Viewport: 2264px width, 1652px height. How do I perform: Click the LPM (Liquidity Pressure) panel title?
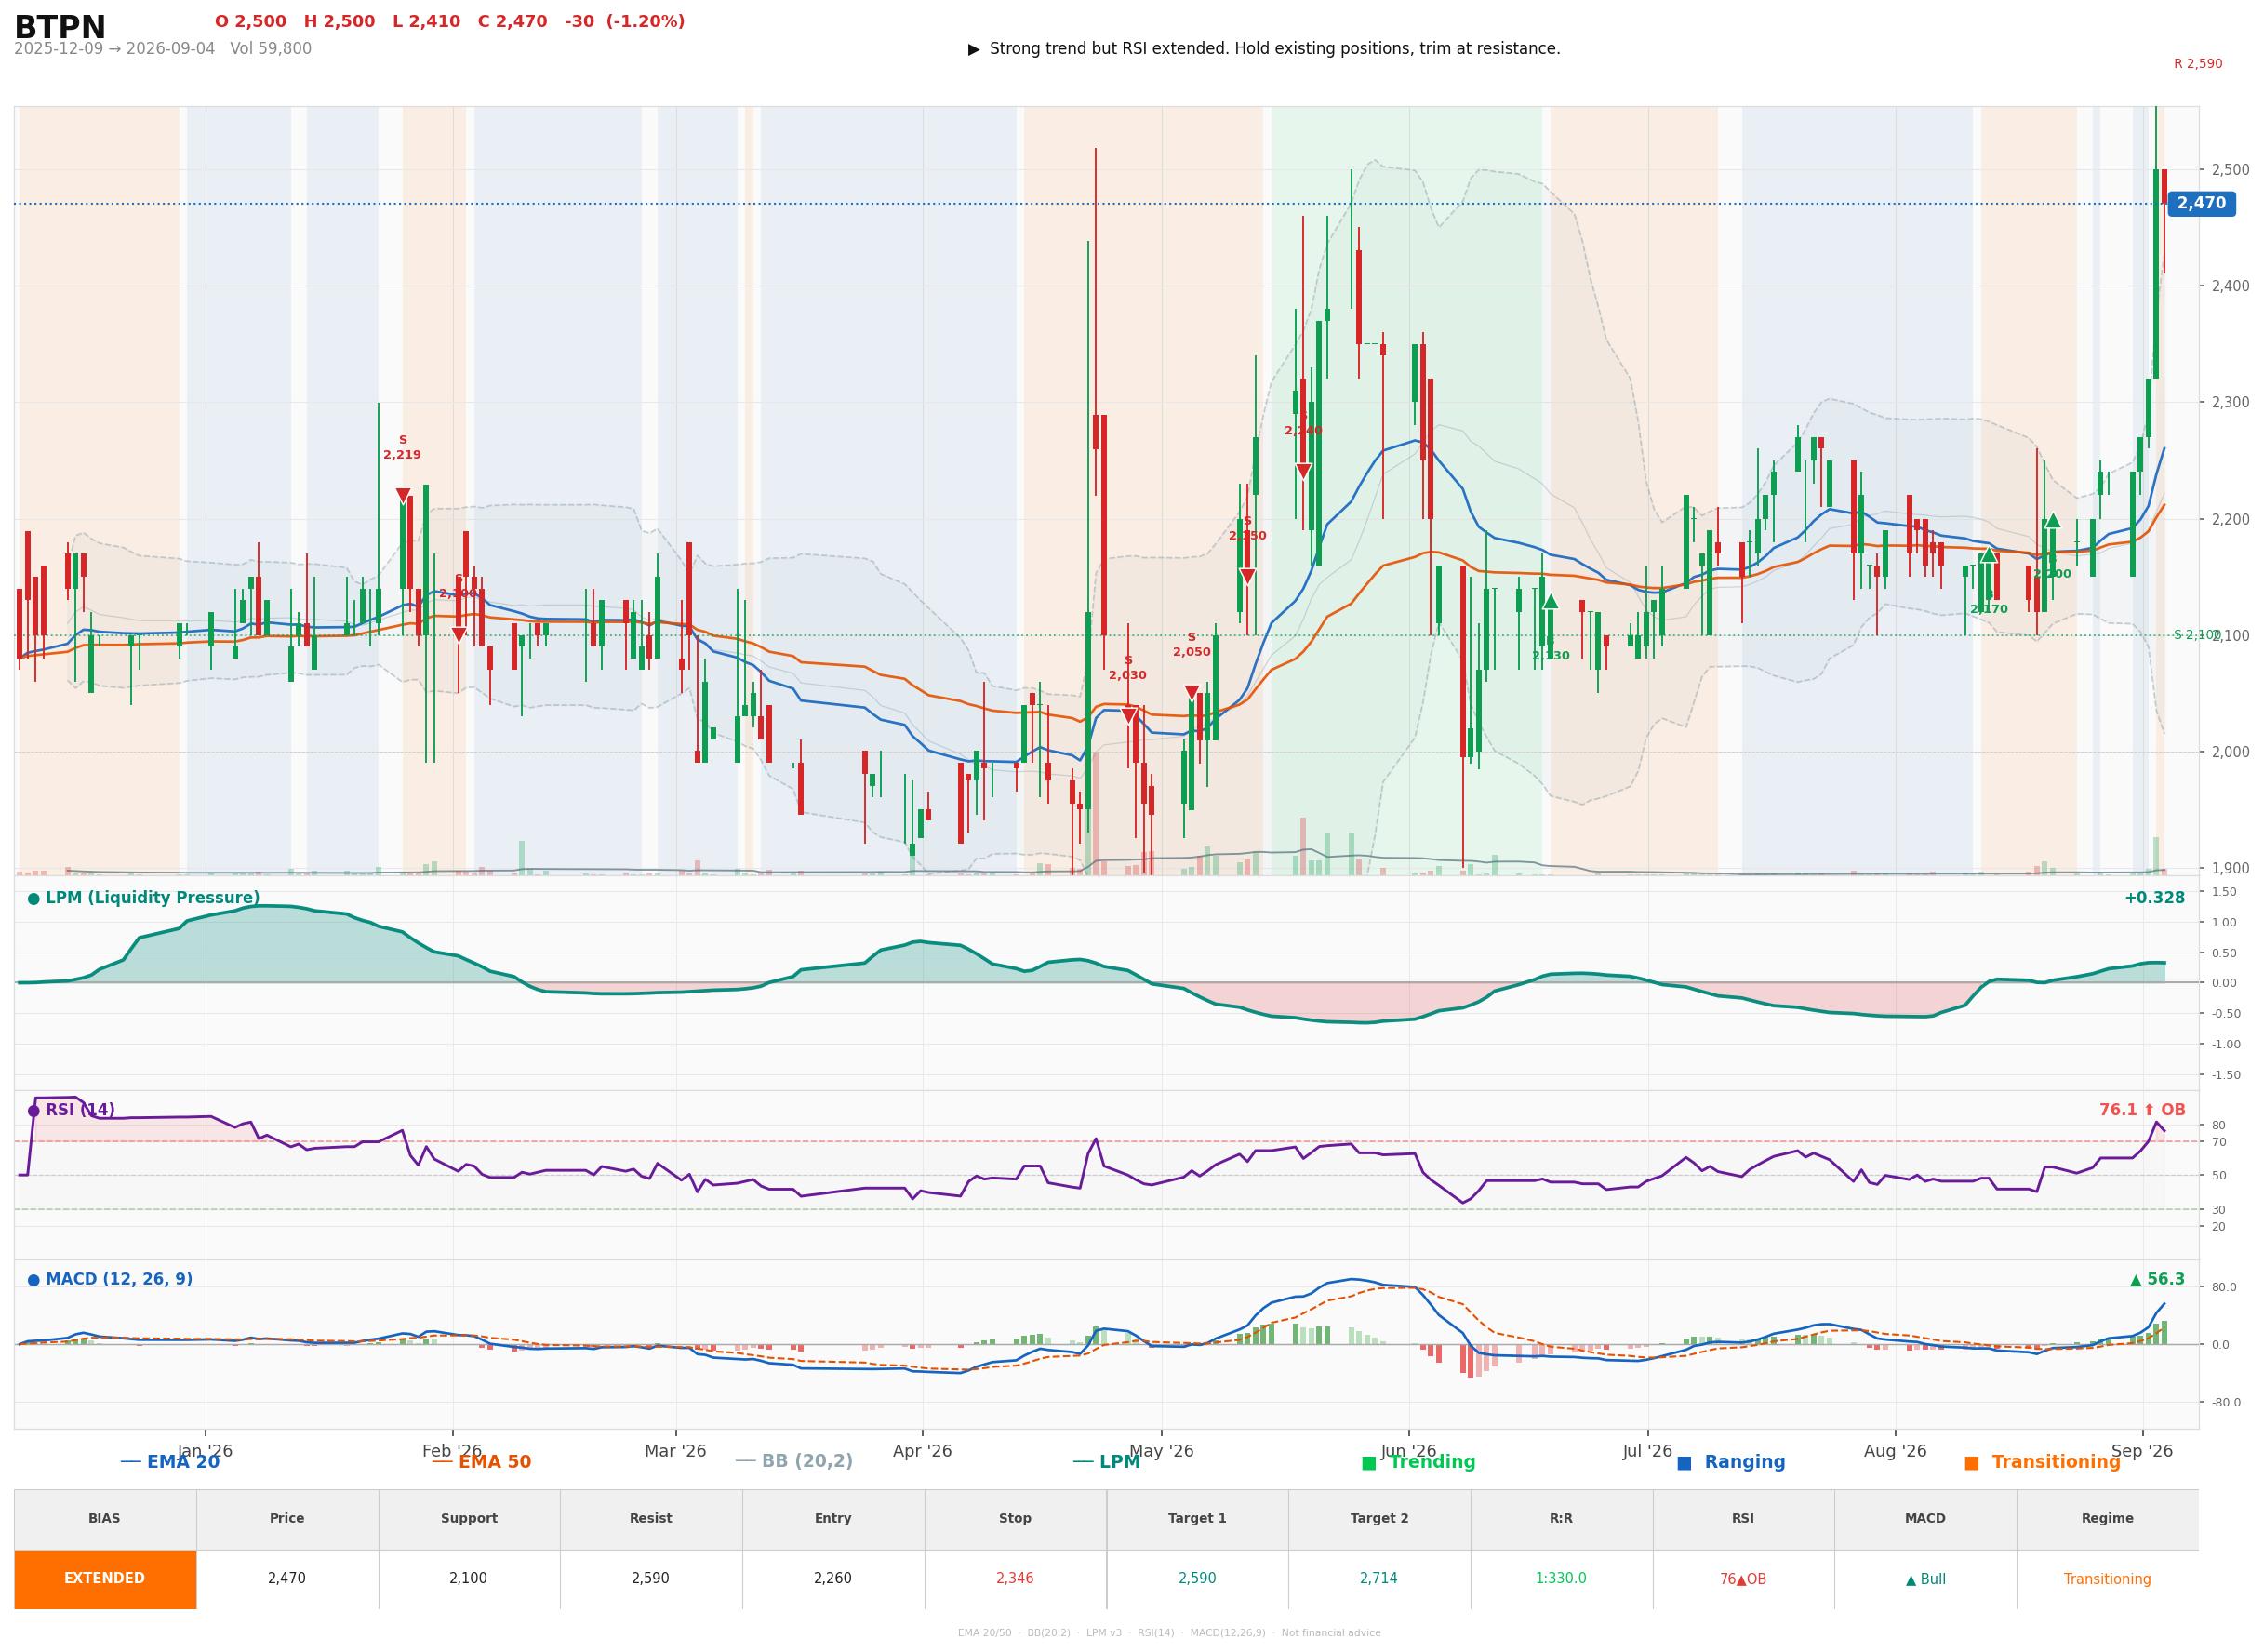pos(152,898)
